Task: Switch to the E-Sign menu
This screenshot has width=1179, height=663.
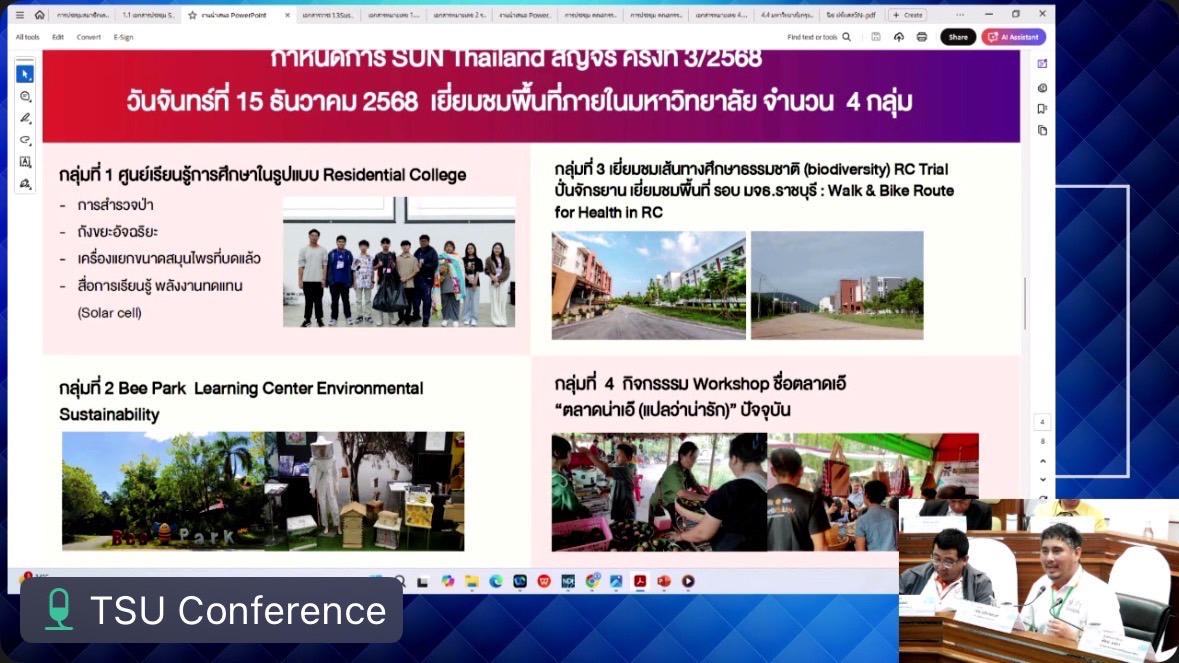Action: (123, 37)
